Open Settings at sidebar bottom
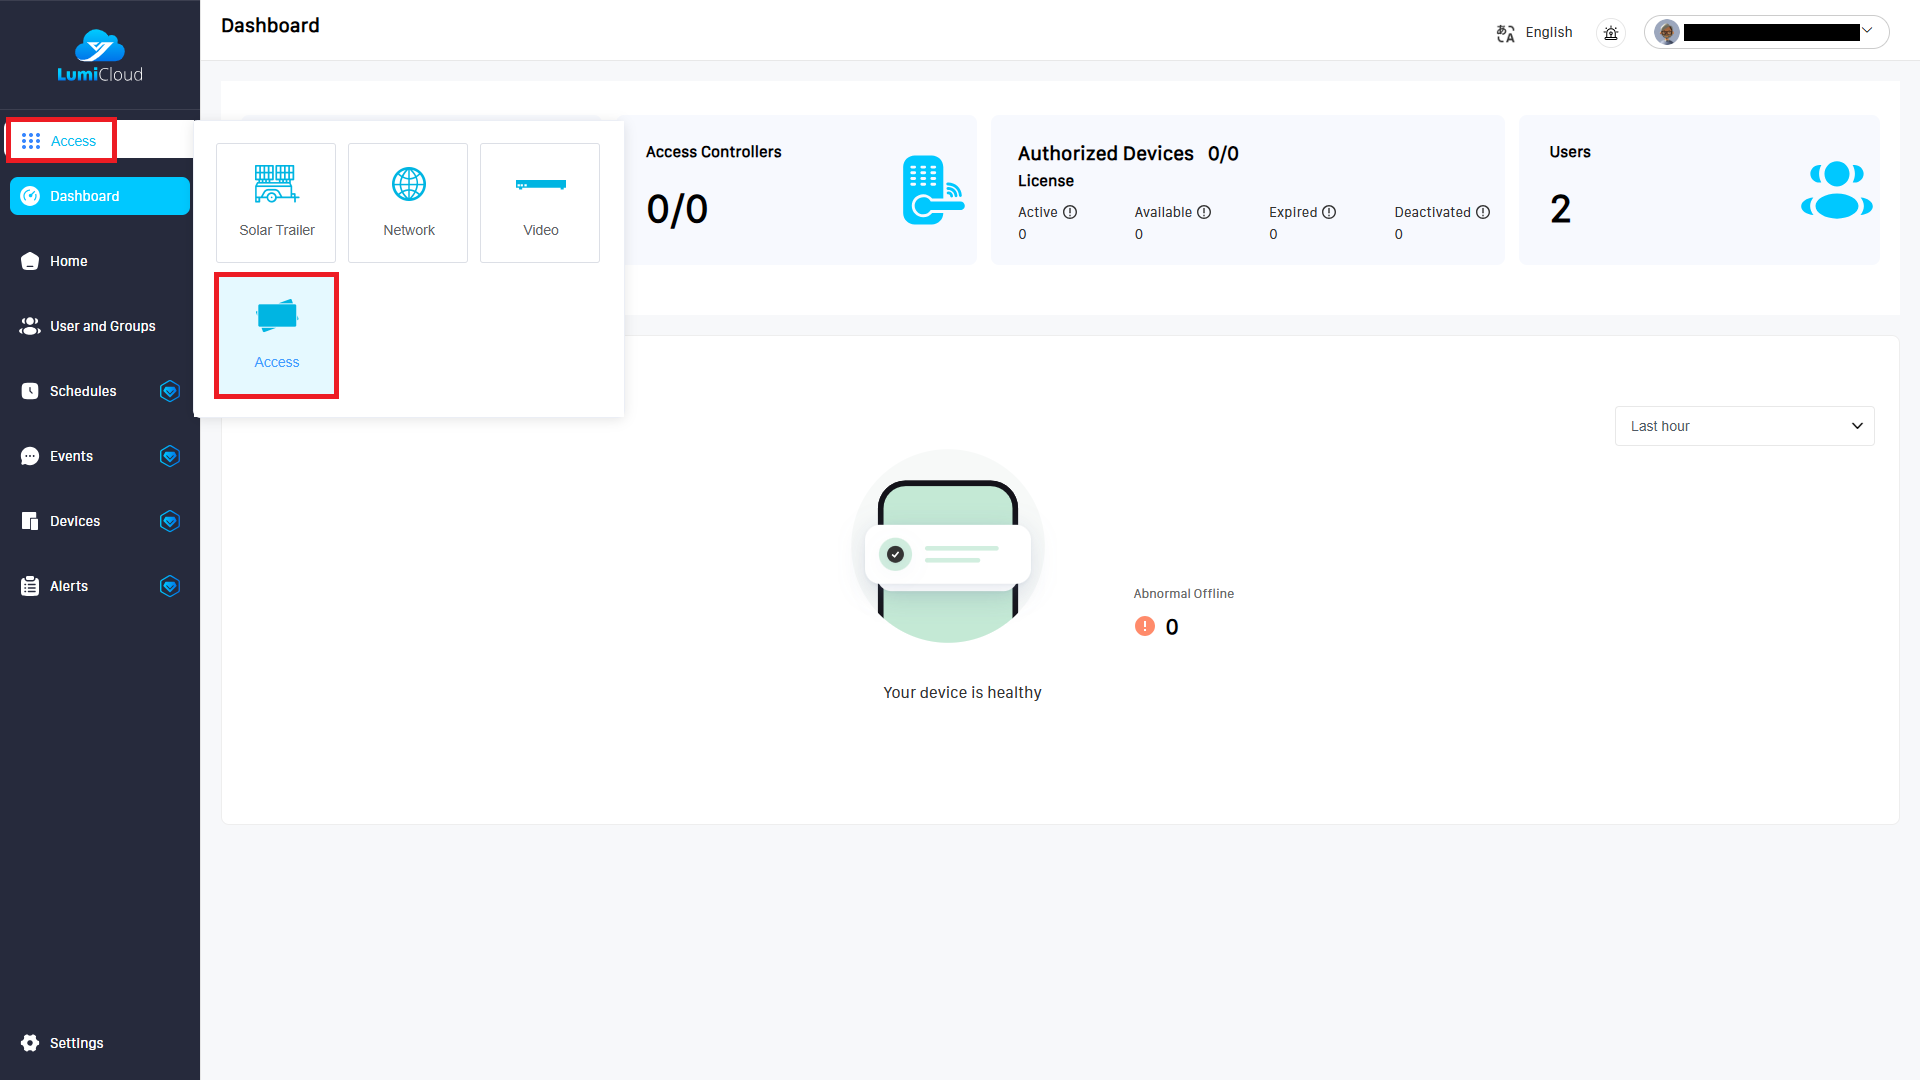This screenshot has height=1080, width=1920. point(75,1043)
